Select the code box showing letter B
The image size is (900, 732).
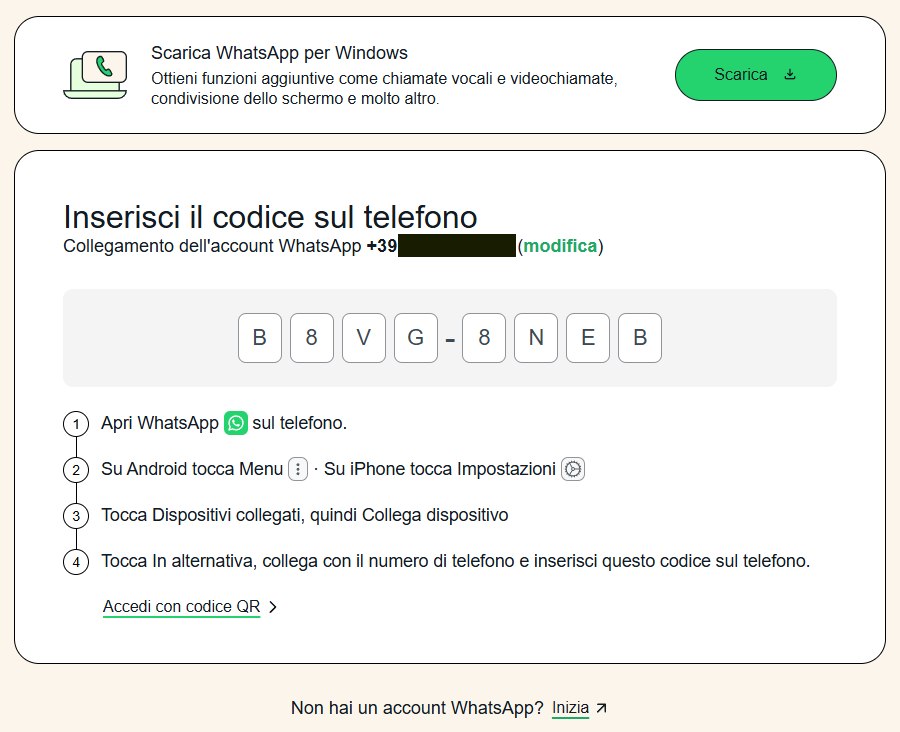point(260,338)
